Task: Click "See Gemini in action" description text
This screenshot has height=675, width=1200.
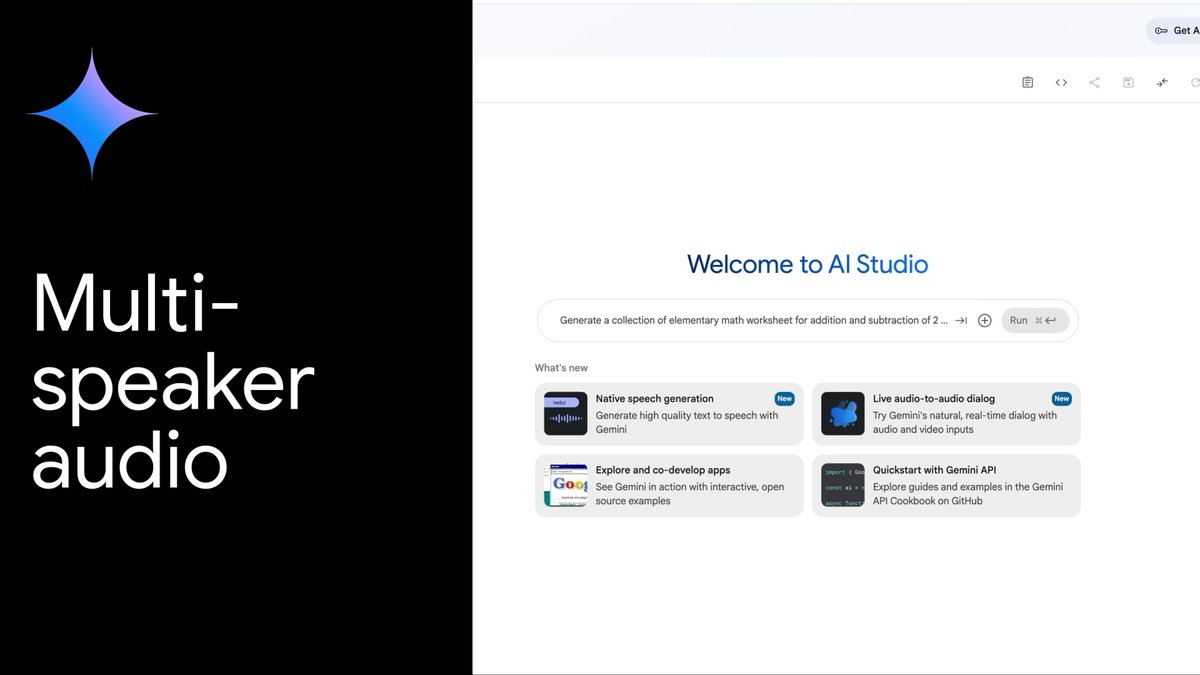Action: pyautogui.click(x=690, y=494)
